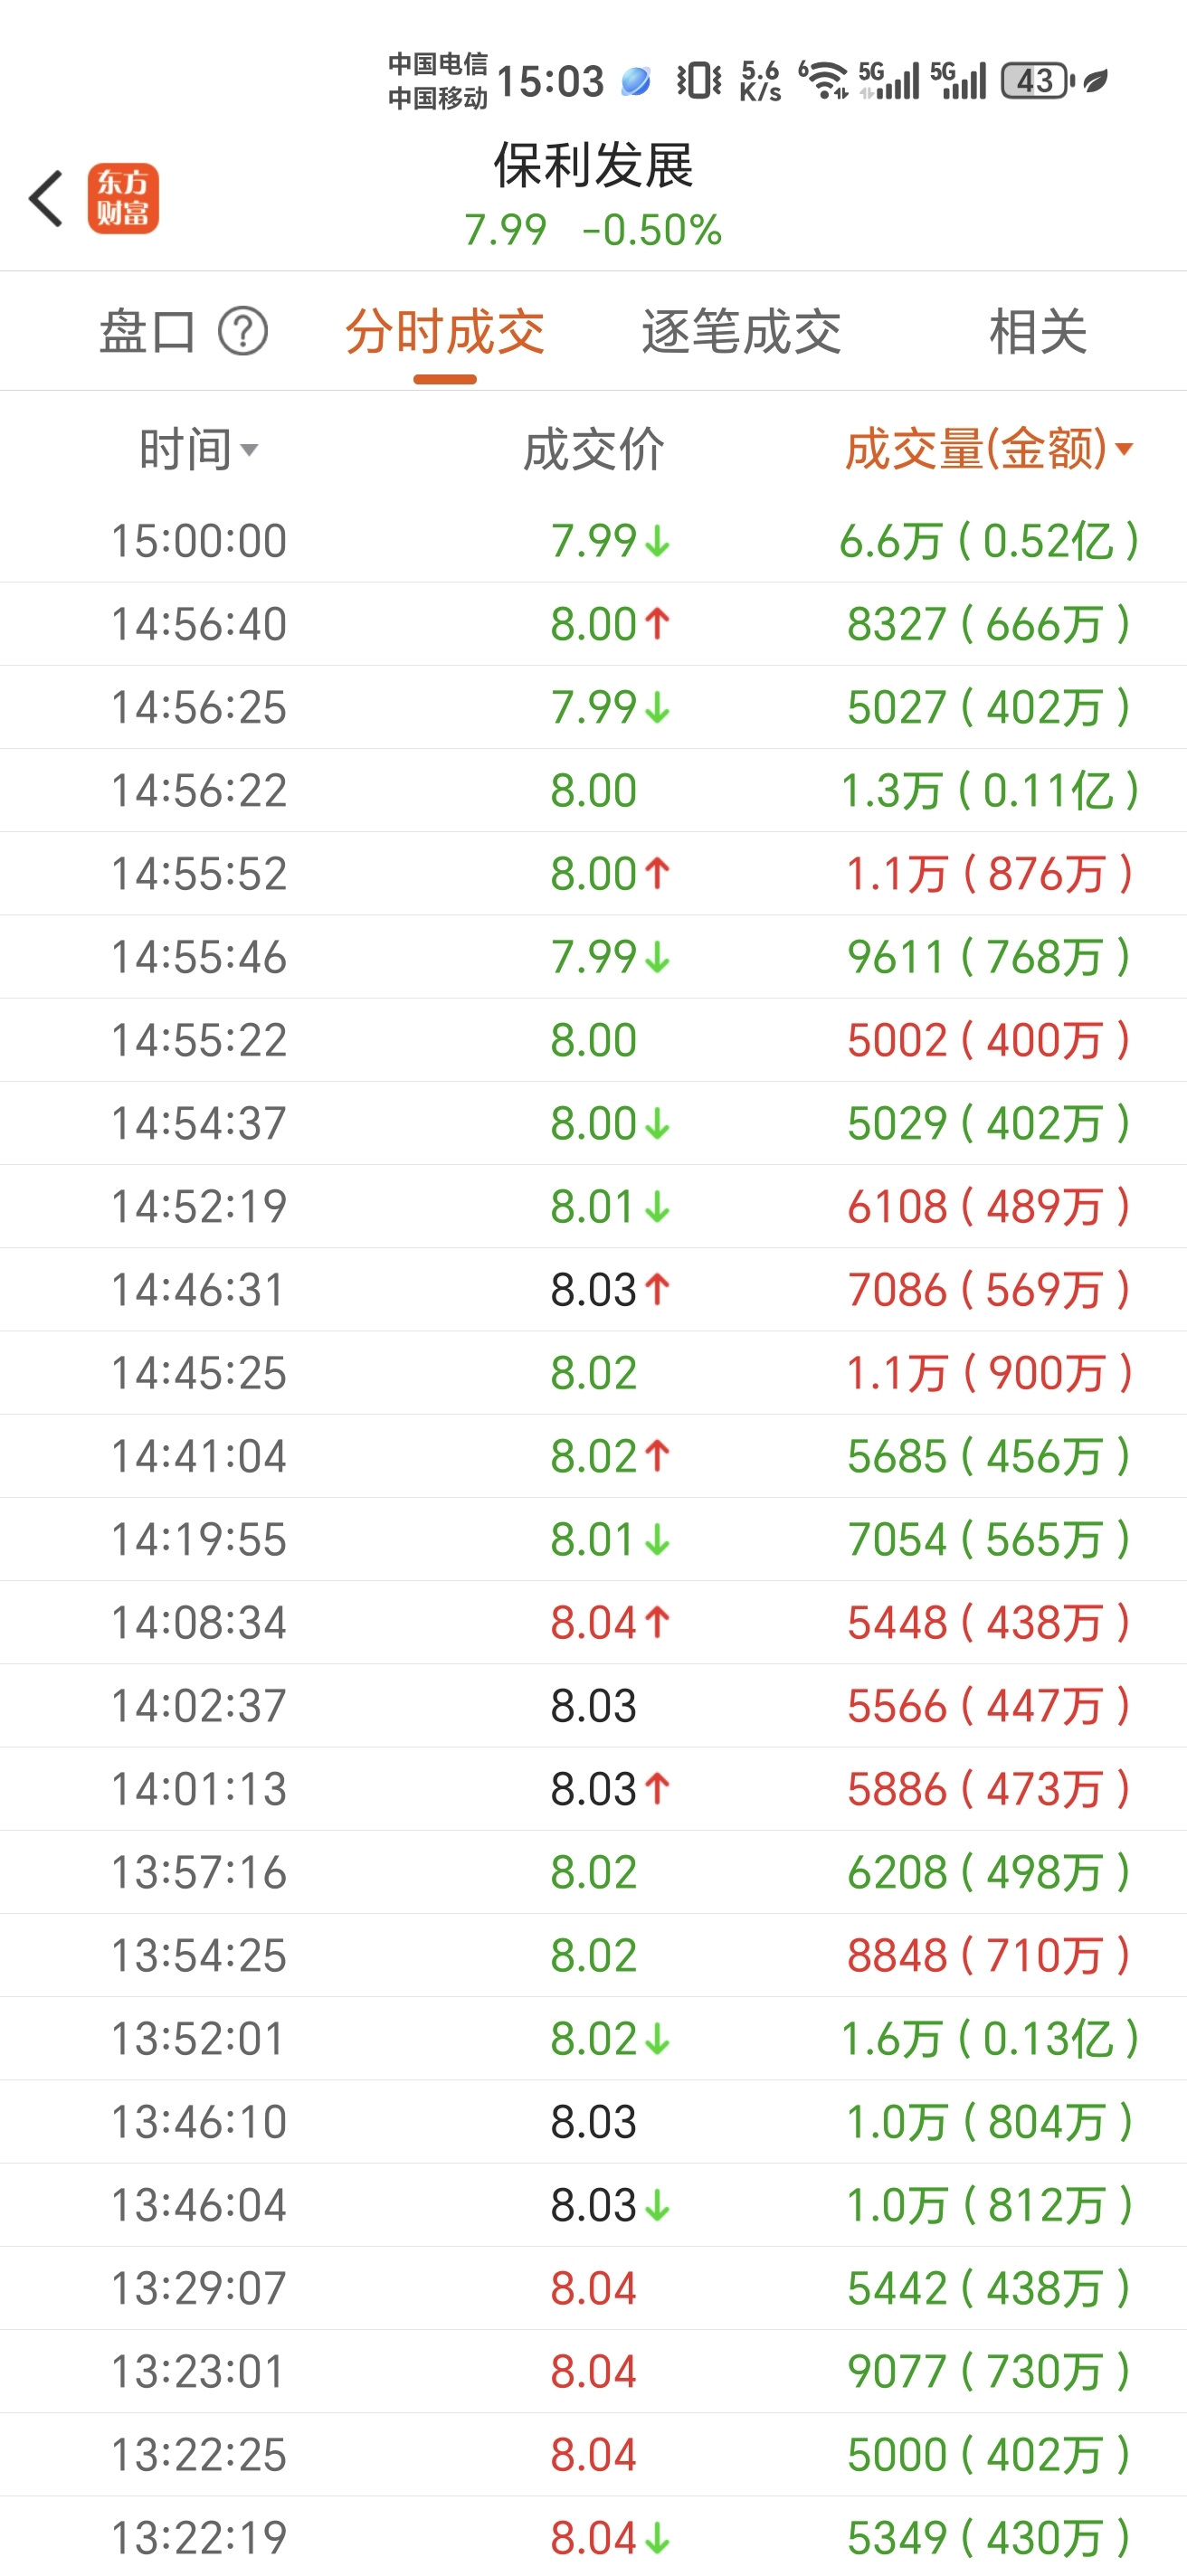This screenshot has width=1187, height=2576.
Task: Select the 分时成交 tab
Action: 445,331
